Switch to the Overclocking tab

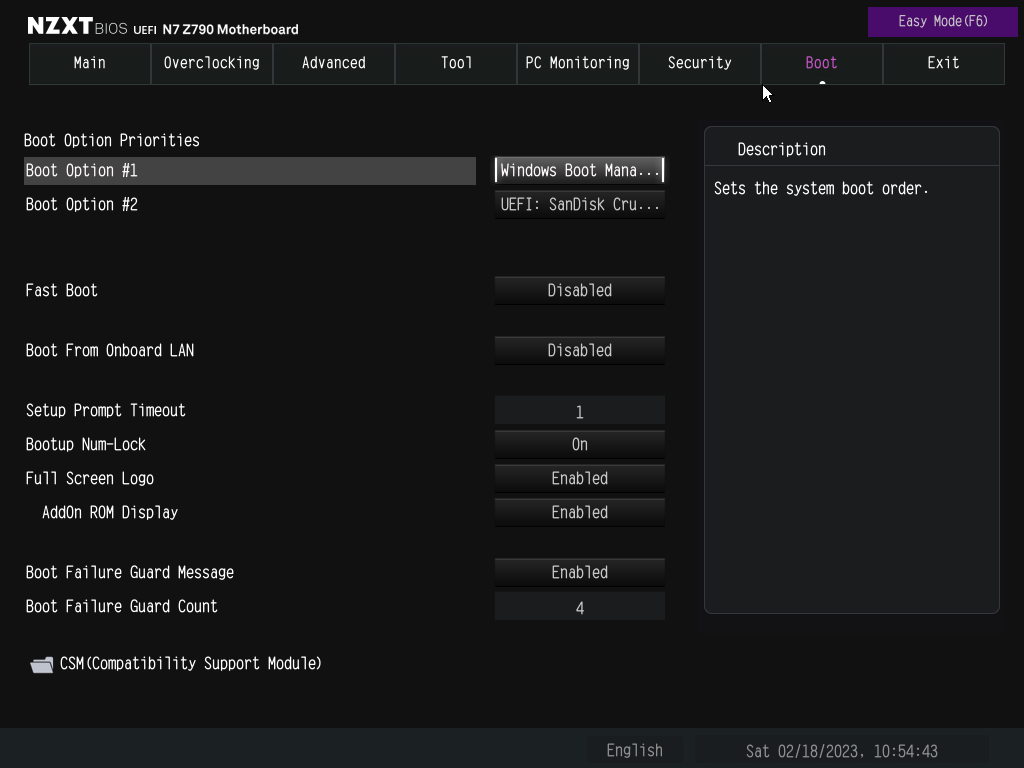[211, 63]
